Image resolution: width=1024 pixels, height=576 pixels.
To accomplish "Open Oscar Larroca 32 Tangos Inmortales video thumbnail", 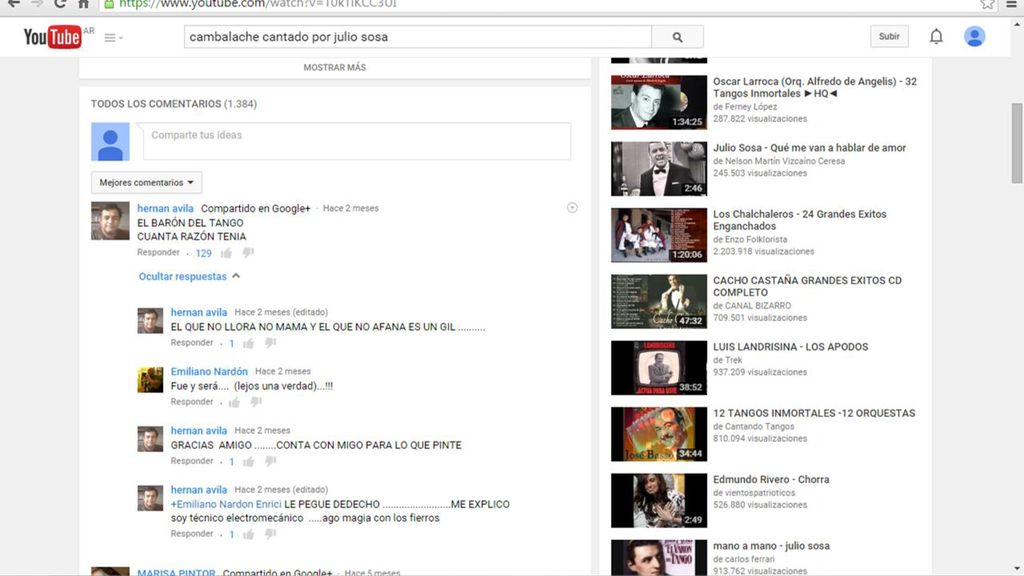I will (x=658, y=102).
